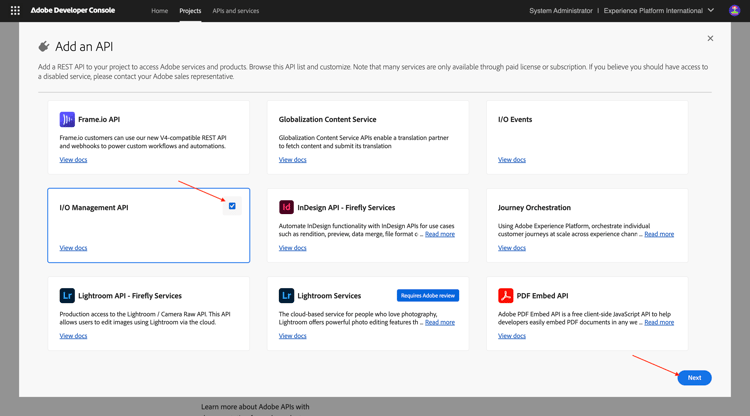Expand the organization switcher dropdown
Screen dimensions: 750x416
pyautogui.click(x=711, y=11)
